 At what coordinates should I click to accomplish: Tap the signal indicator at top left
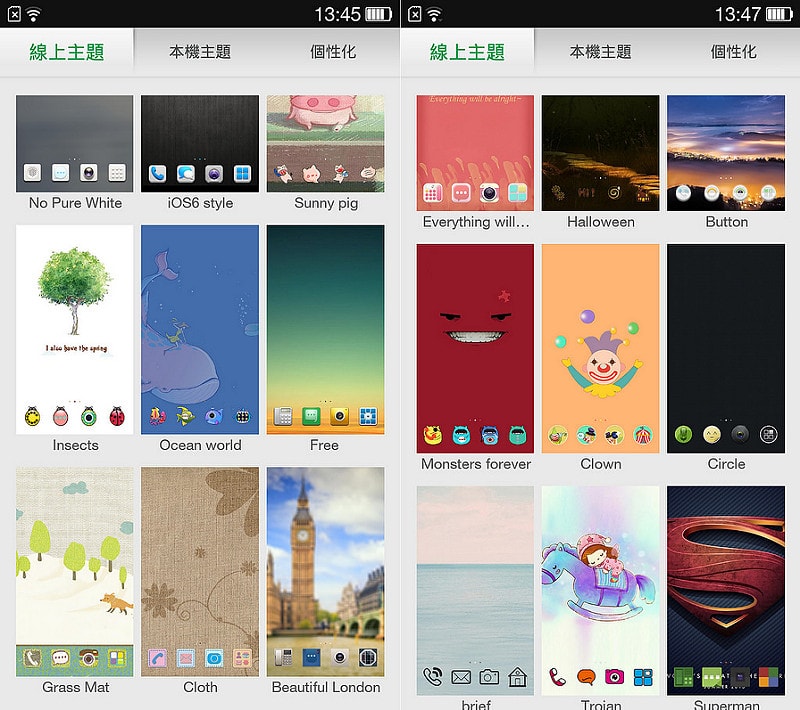coord(12,14)
